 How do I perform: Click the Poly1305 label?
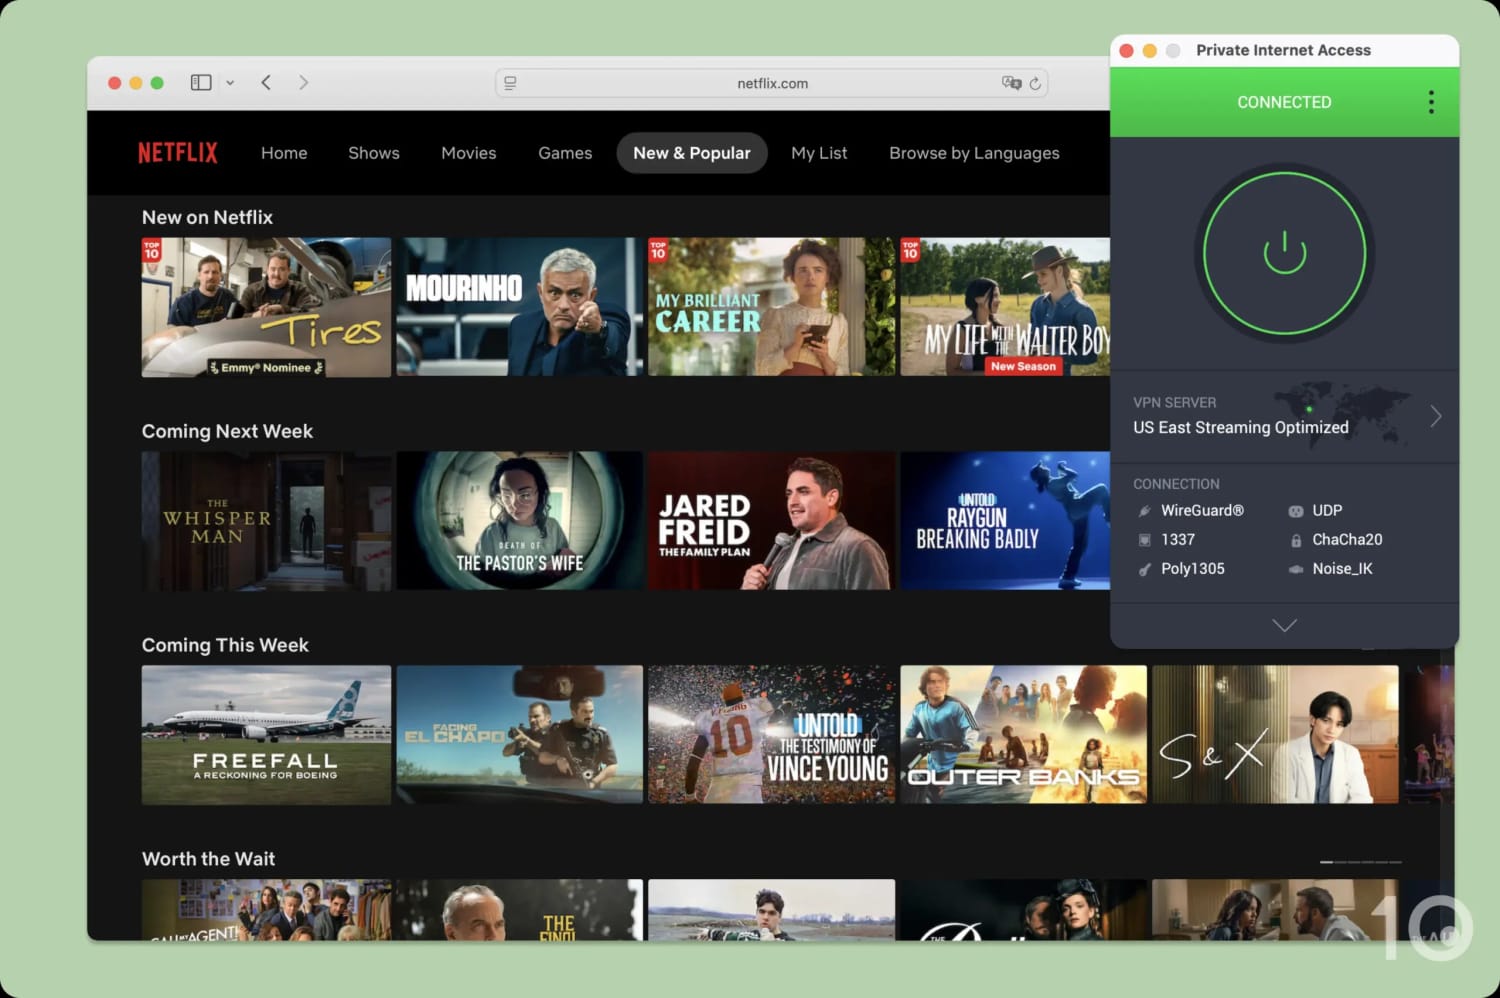coord(1192,569)
